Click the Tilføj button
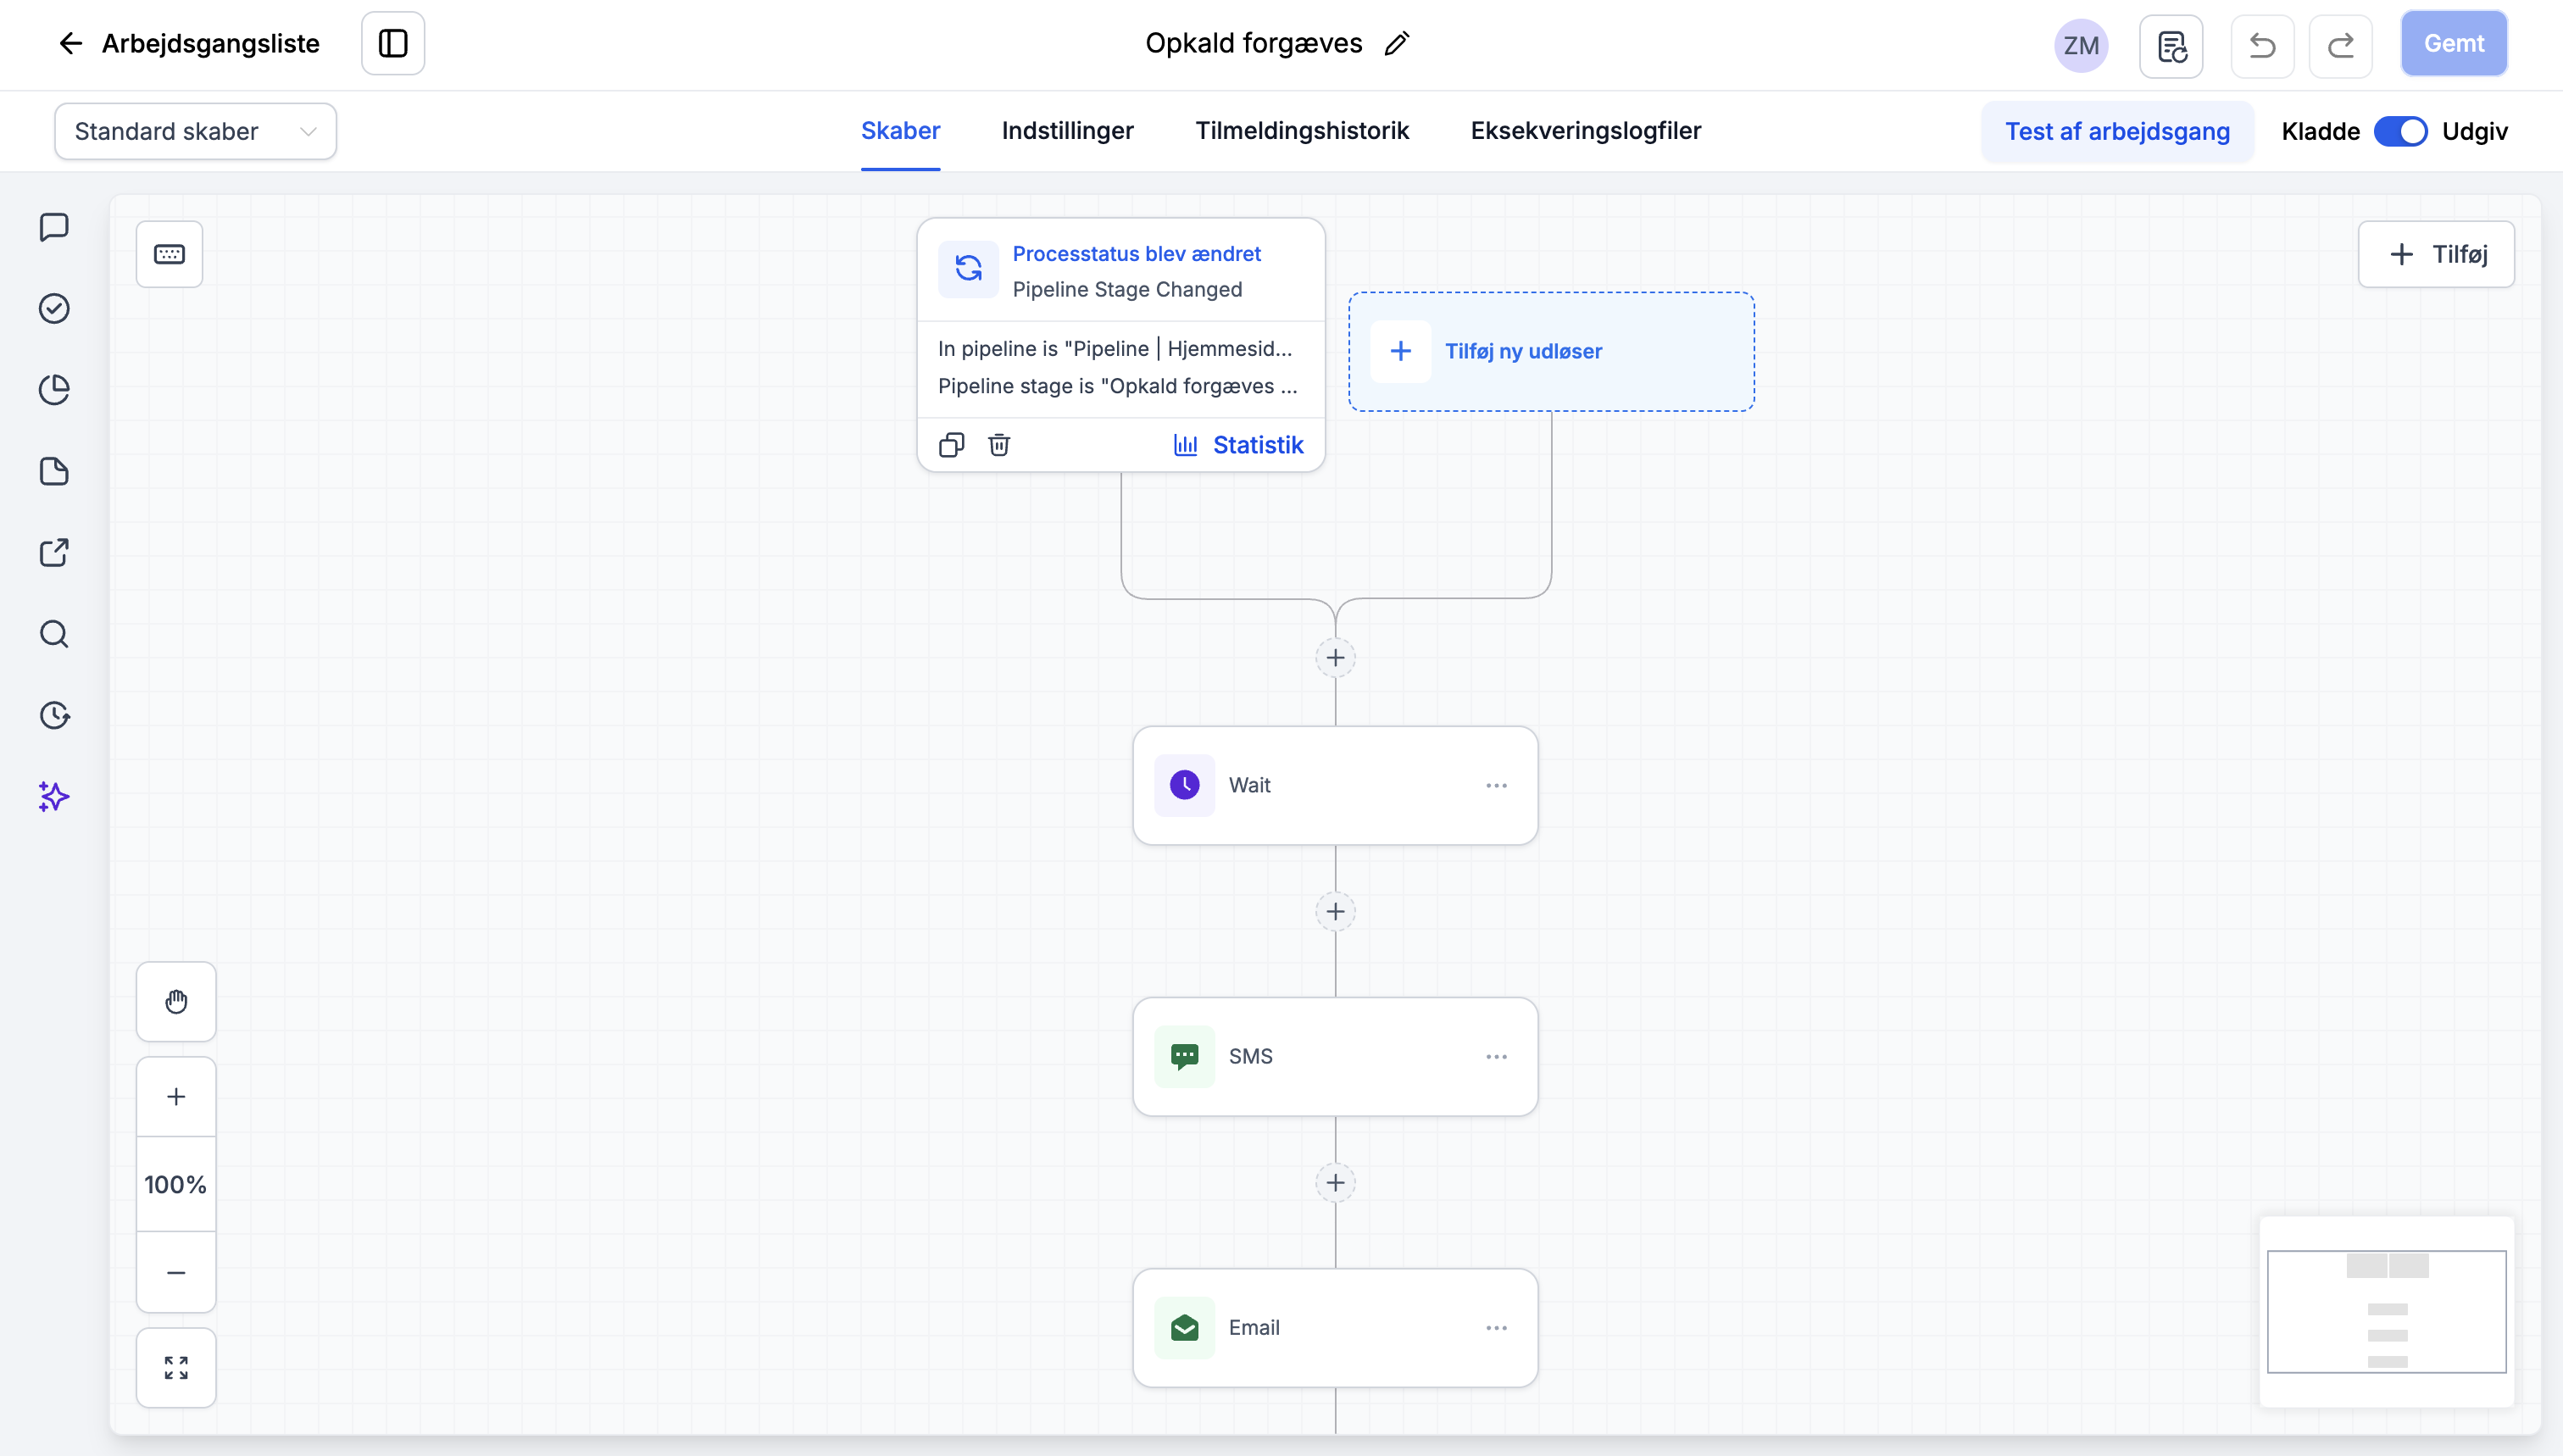The height and width of the screenshot is (1456, 2563). point(2436,254)
